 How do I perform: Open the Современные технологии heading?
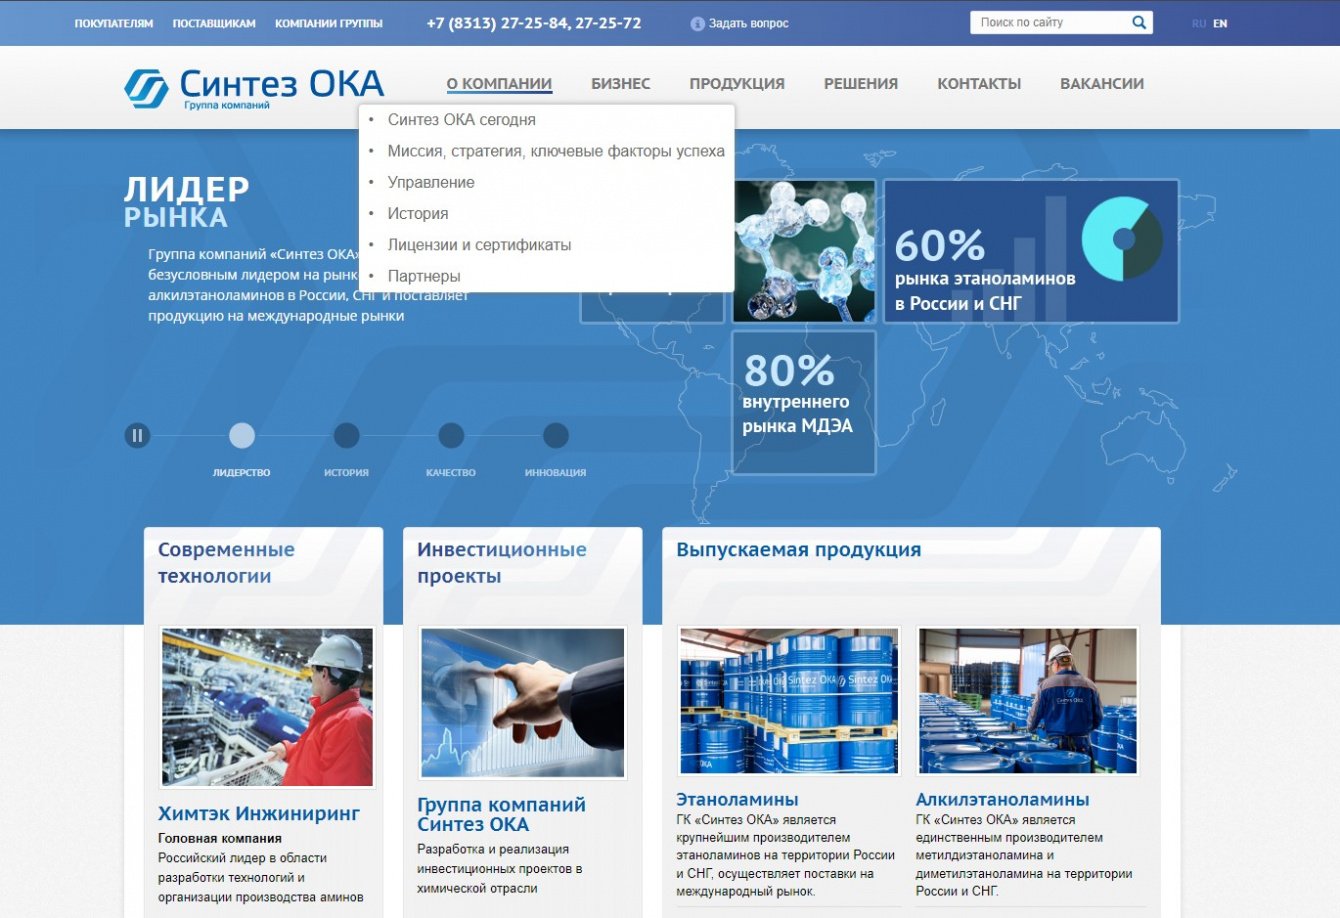226,563
